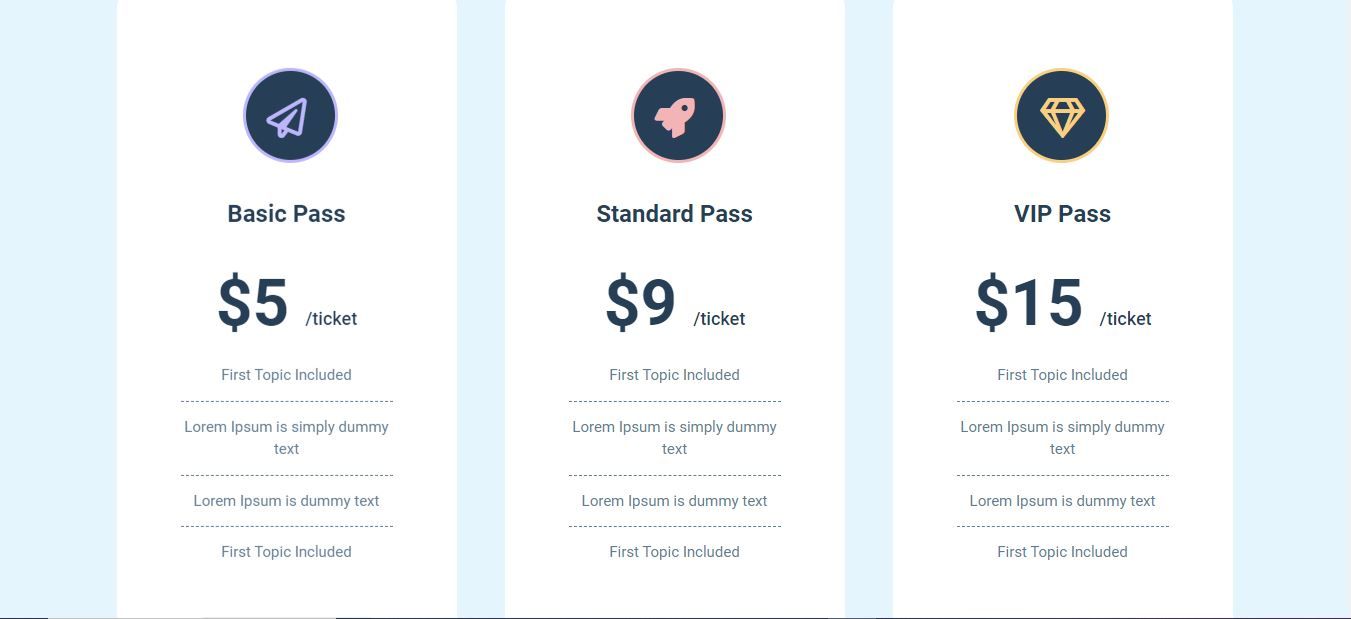Click "Lorem Ipsum is simply dummy text" in Standard Pass

point(674,437)
